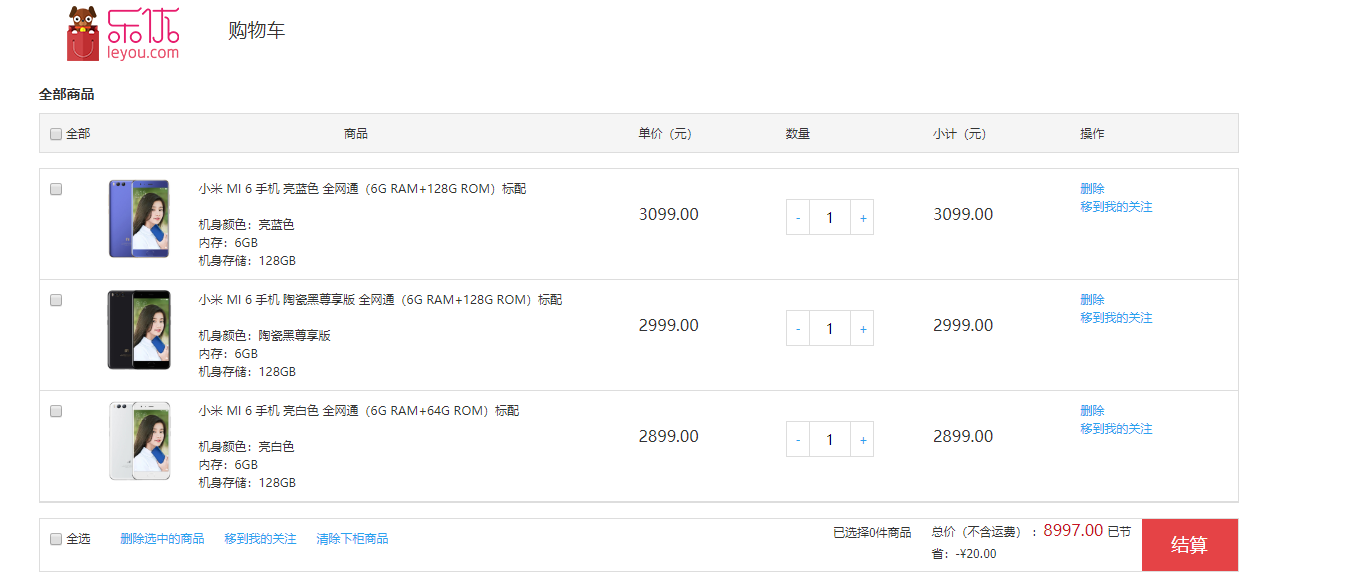Open the blue Mi 6 phone thumbnail

pyautogui.click(x=139, y=219)
